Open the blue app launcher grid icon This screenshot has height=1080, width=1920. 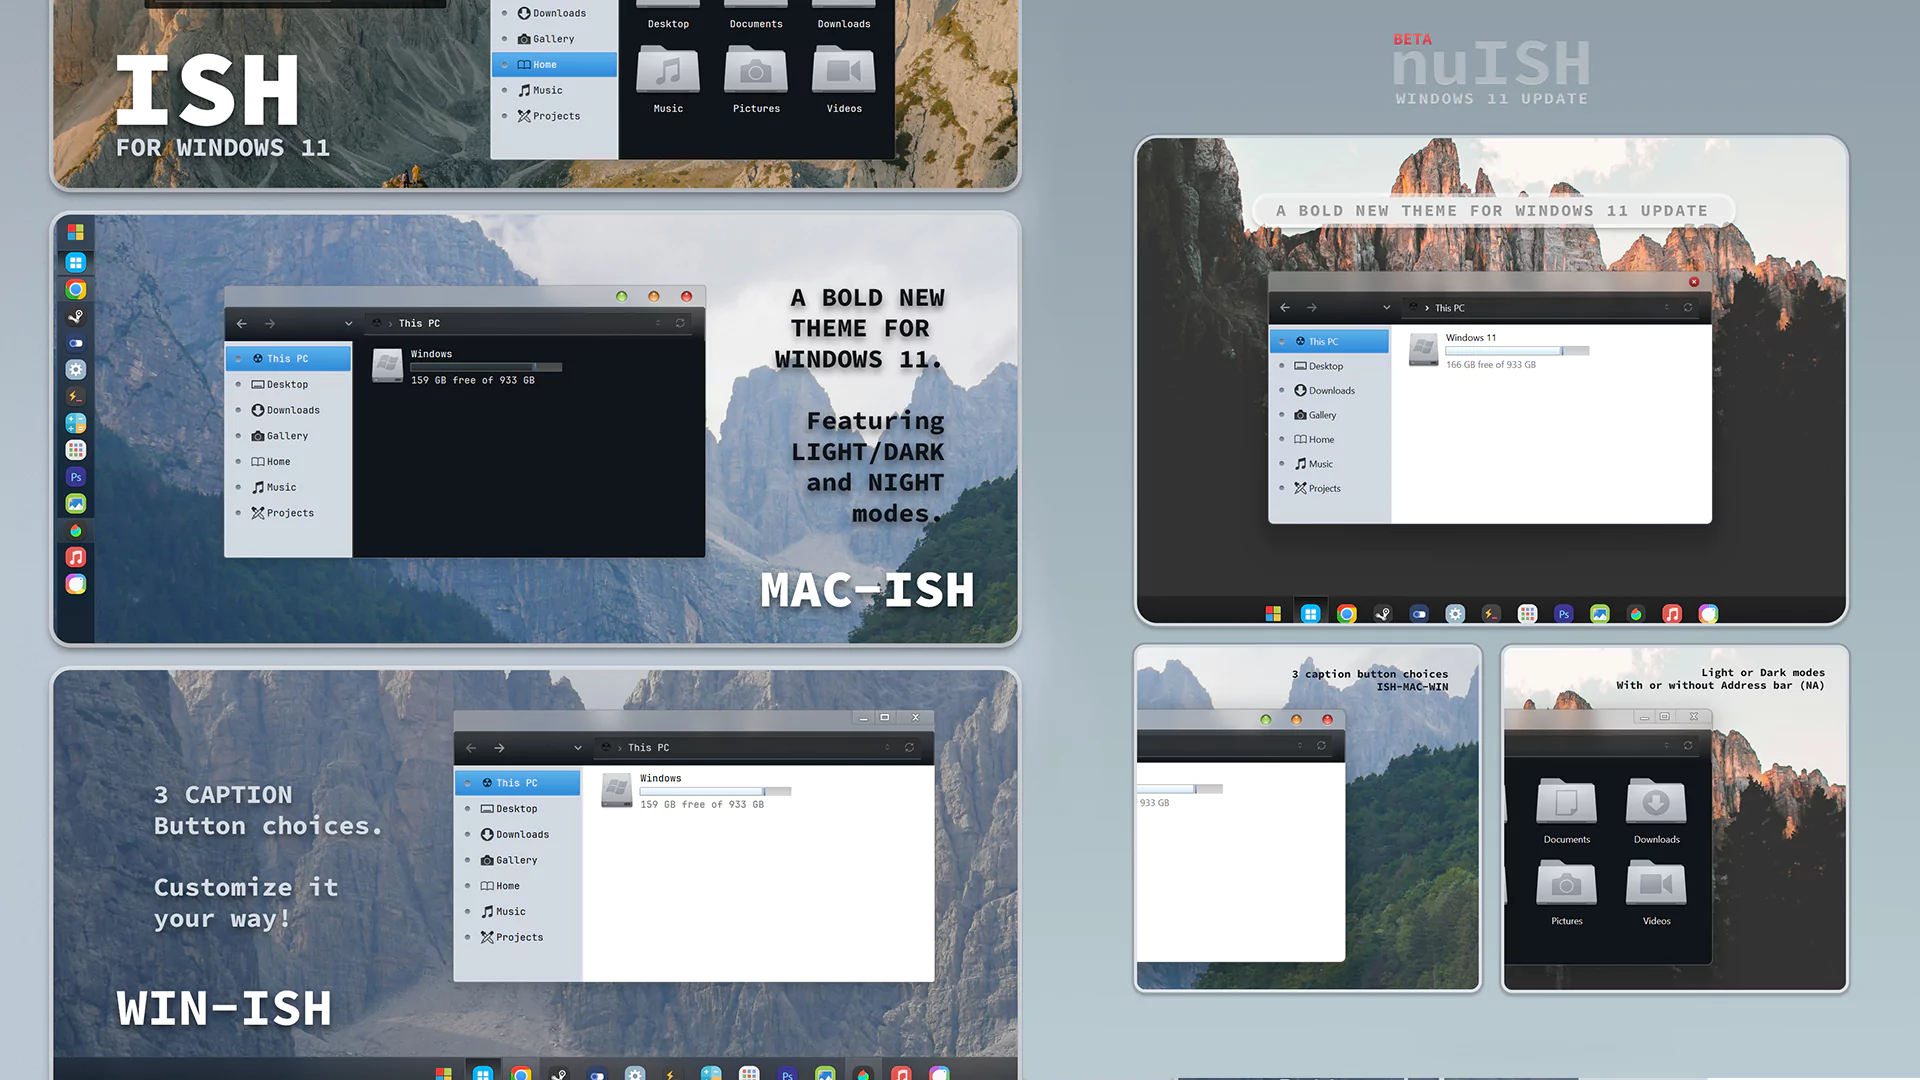pyautogui.click(x=76, y=262)
